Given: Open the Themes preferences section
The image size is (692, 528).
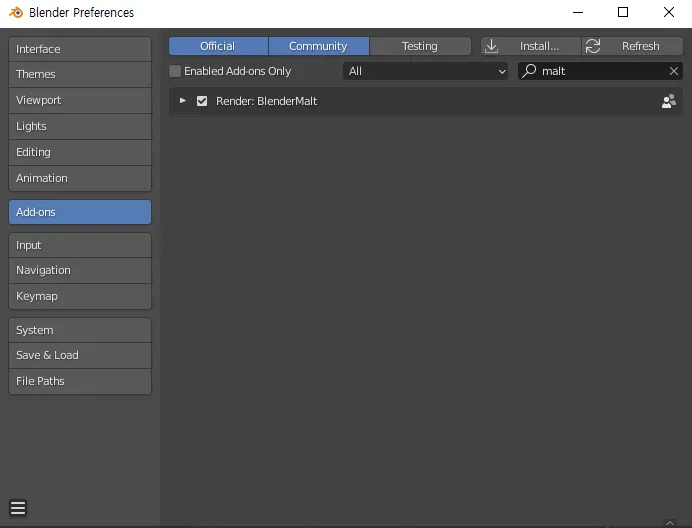Looking at the screenshot, I should 80,74.
